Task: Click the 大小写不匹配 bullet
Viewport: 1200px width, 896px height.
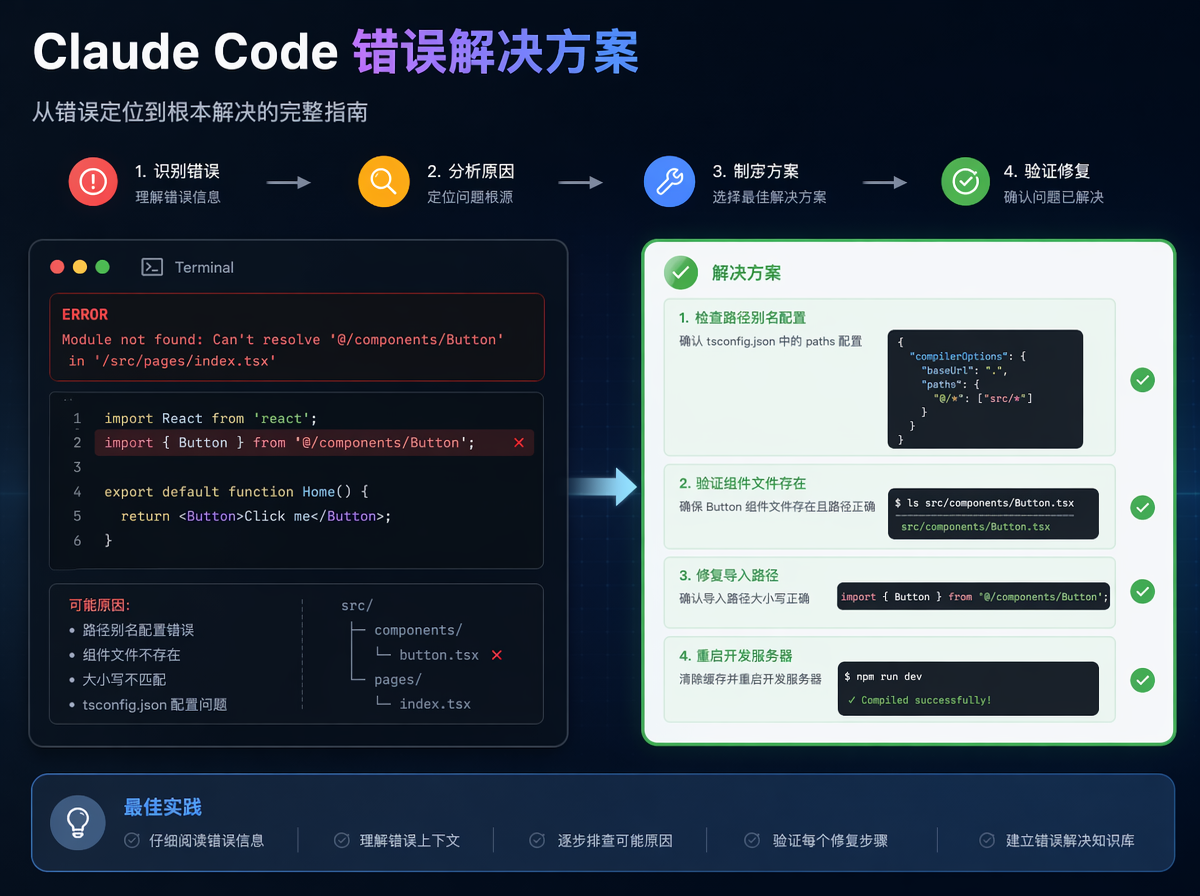Action: click(124, 679)
